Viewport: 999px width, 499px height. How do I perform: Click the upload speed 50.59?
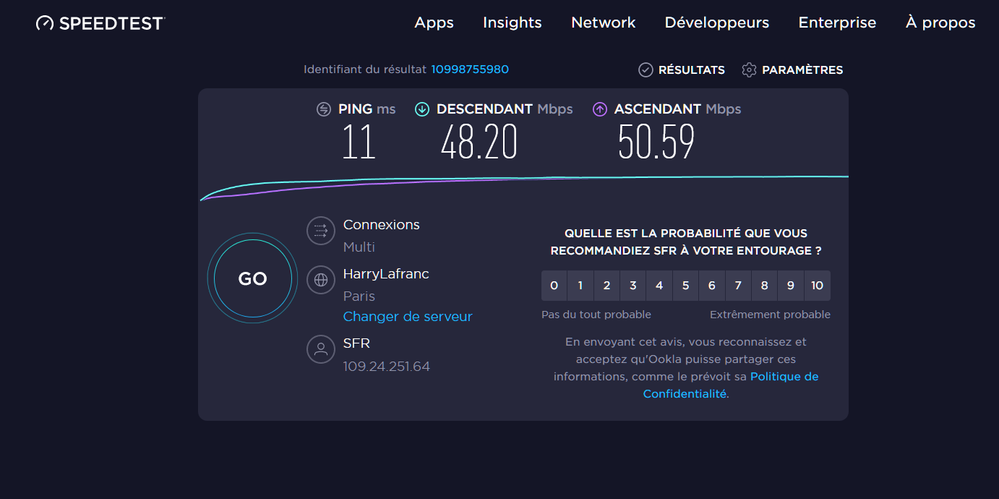(656, 141)
